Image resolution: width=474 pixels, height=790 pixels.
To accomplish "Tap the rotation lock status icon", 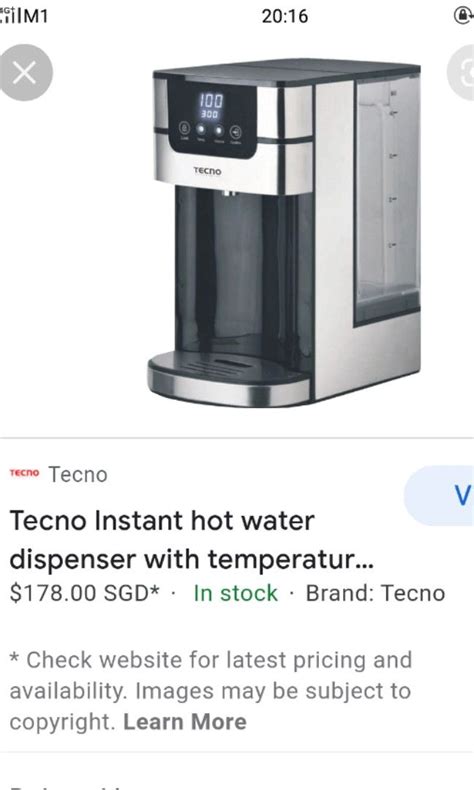I will pos(463,16).
